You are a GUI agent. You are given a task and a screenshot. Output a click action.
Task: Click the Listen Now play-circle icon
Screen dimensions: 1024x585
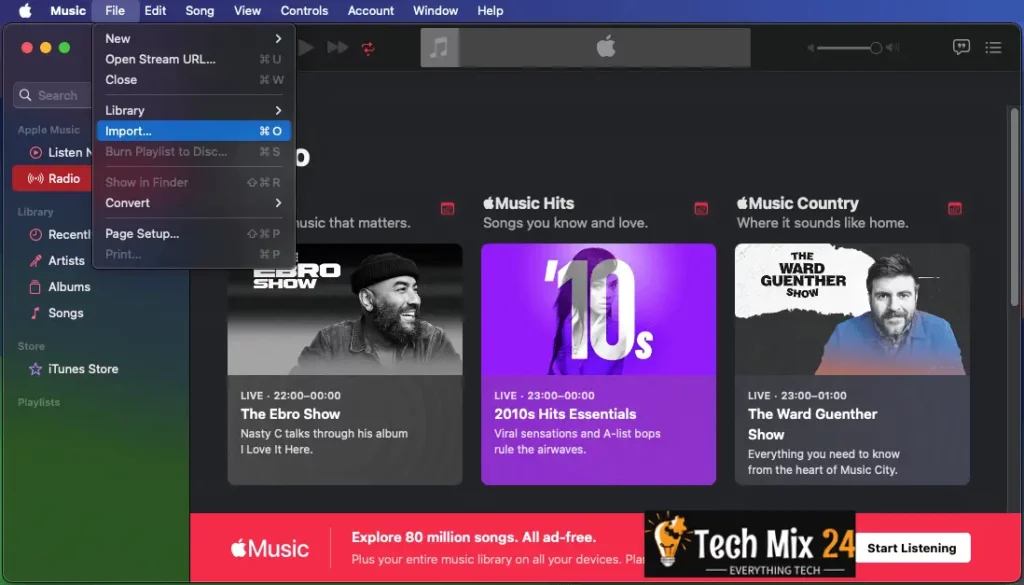(x=35, y=152)
